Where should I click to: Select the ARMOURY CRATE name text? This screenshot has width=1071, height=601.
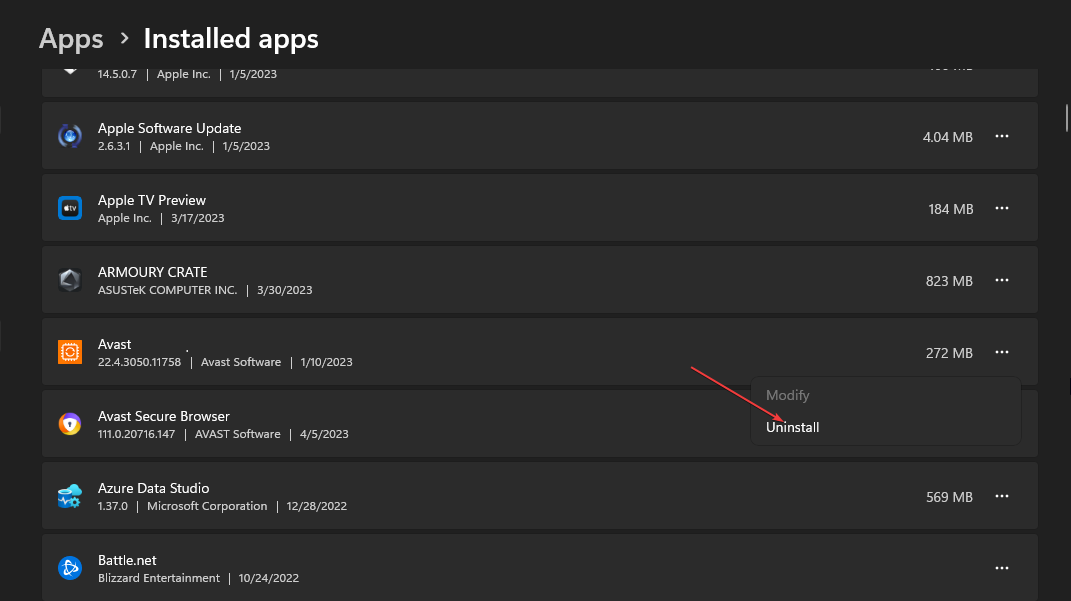coord(152,272)
